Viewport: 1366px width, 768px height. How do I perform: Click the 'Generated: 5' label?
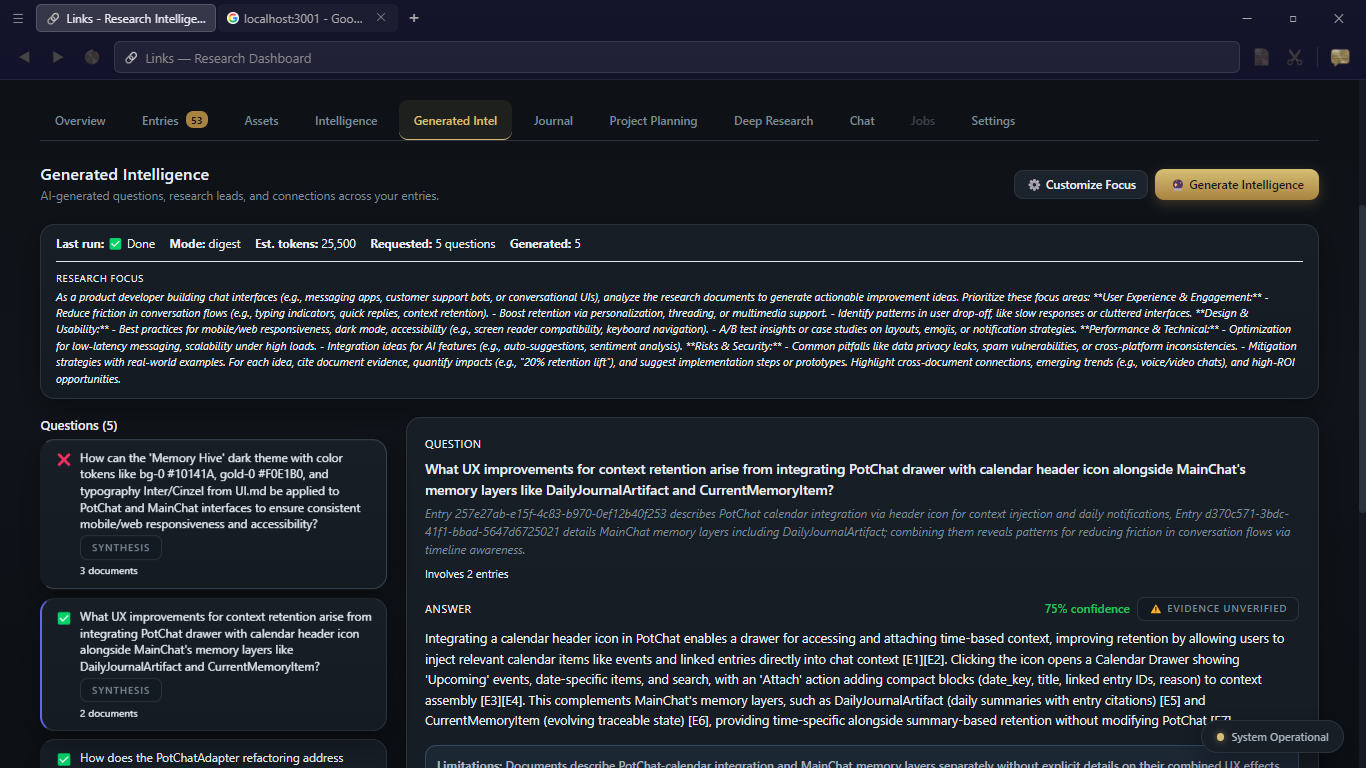tap(545, 244)
